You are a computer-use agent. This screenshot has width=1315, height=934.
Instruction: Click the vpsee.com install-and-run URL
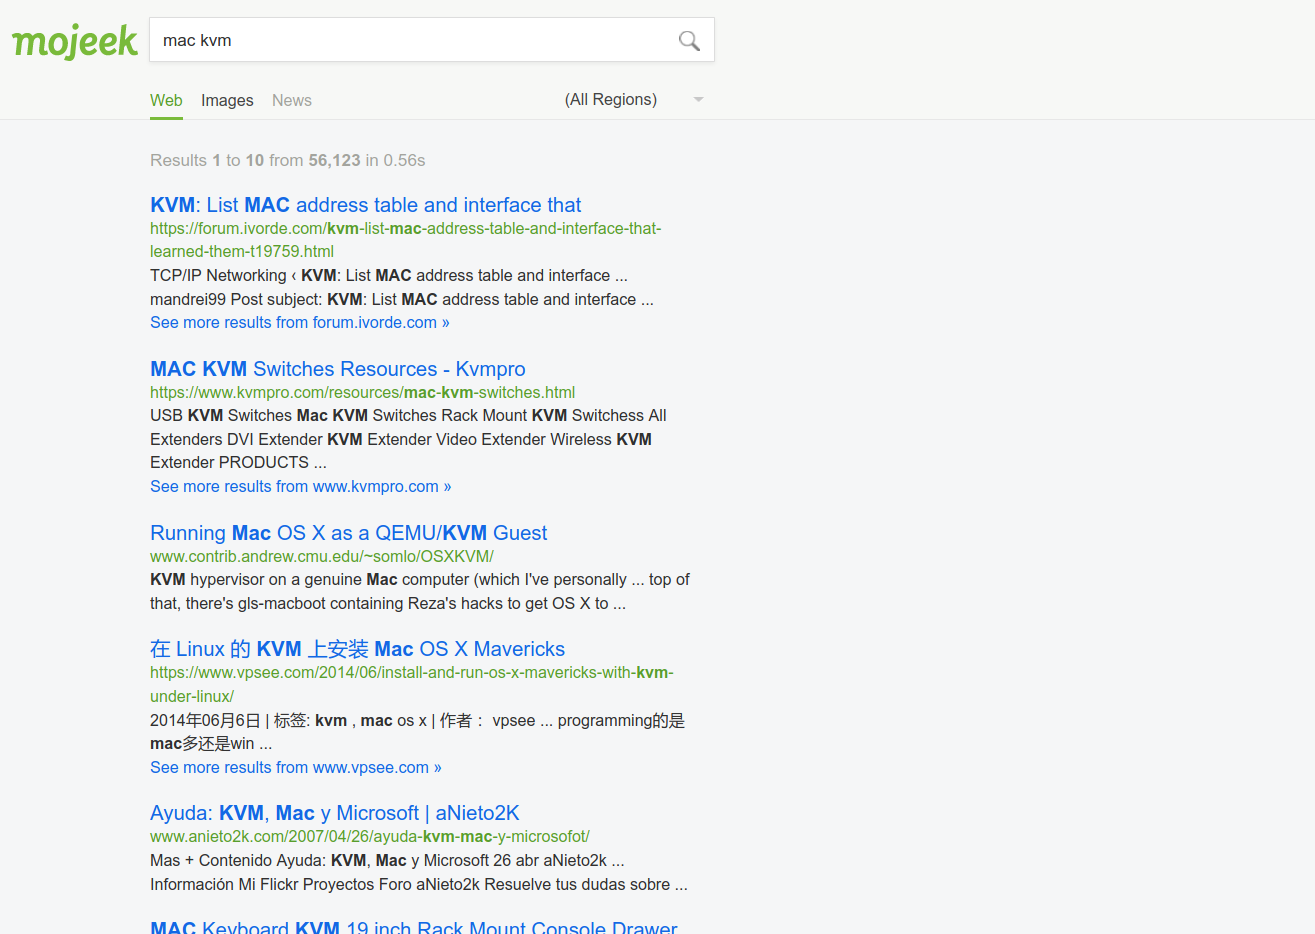[412, 684]
